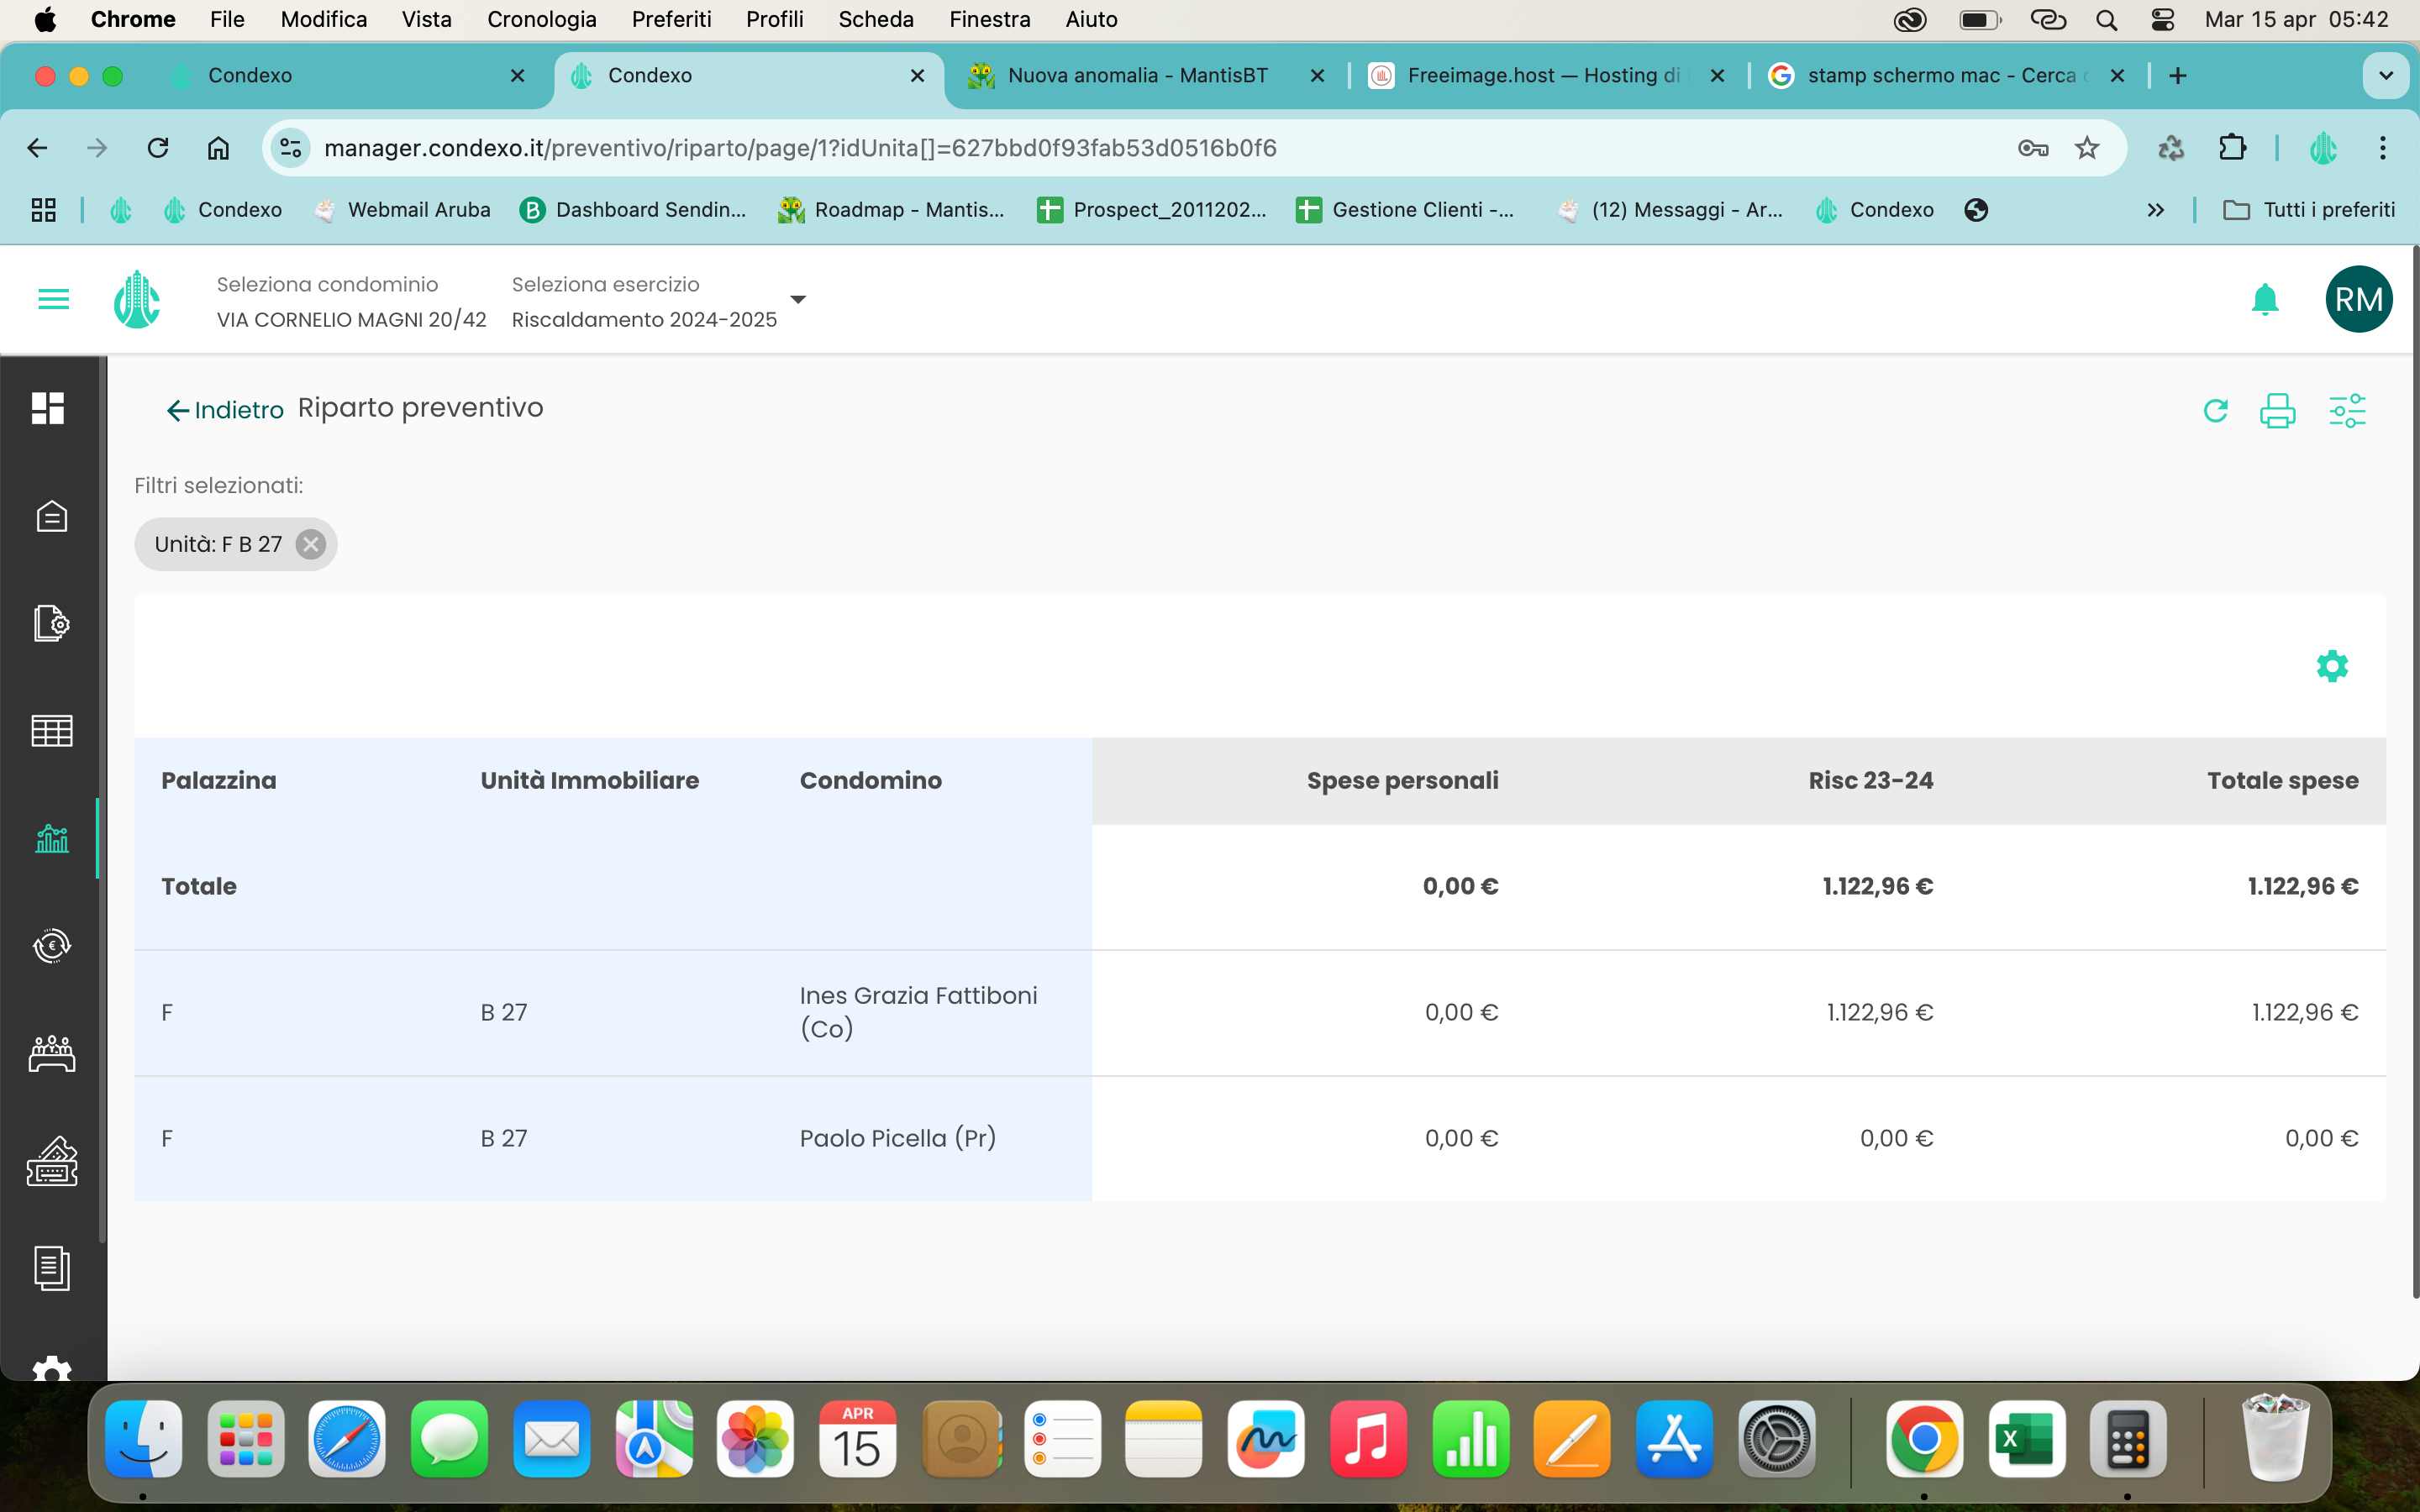2420x1512 pixels.
Task: Click the refresh icon beside the printer
Action: click(x=2215, y=411)
